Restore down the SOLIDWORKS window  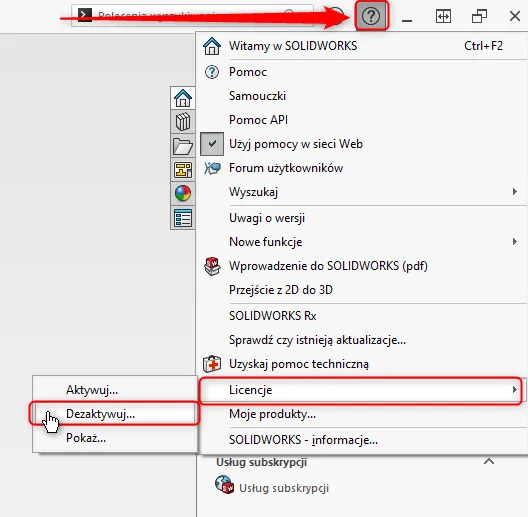(479, 16)
